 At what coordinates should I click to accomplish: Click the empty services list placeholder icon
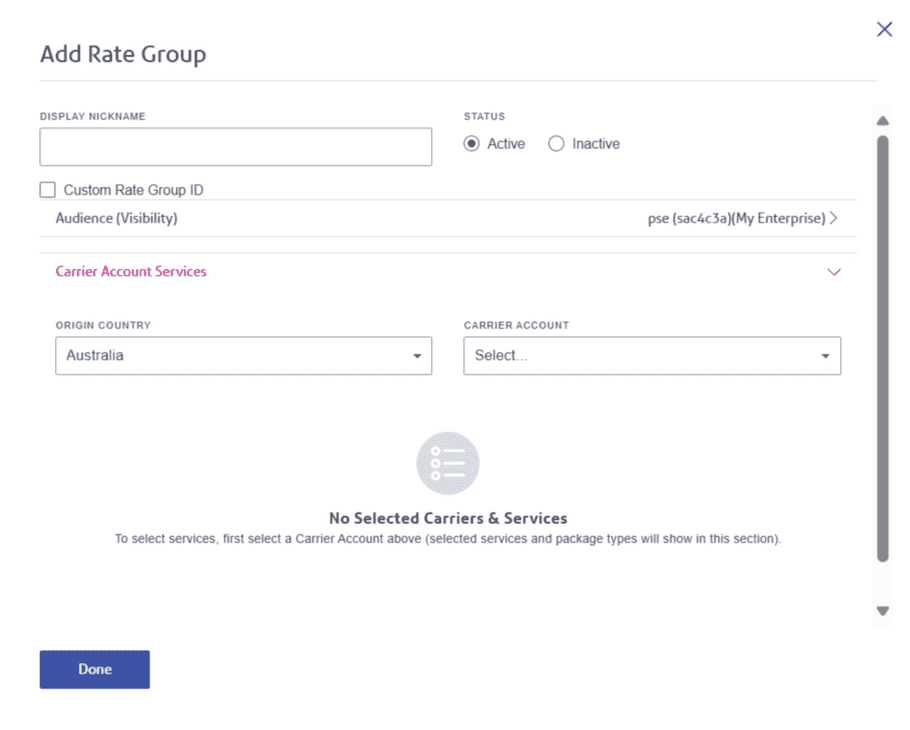click(448, 463)
